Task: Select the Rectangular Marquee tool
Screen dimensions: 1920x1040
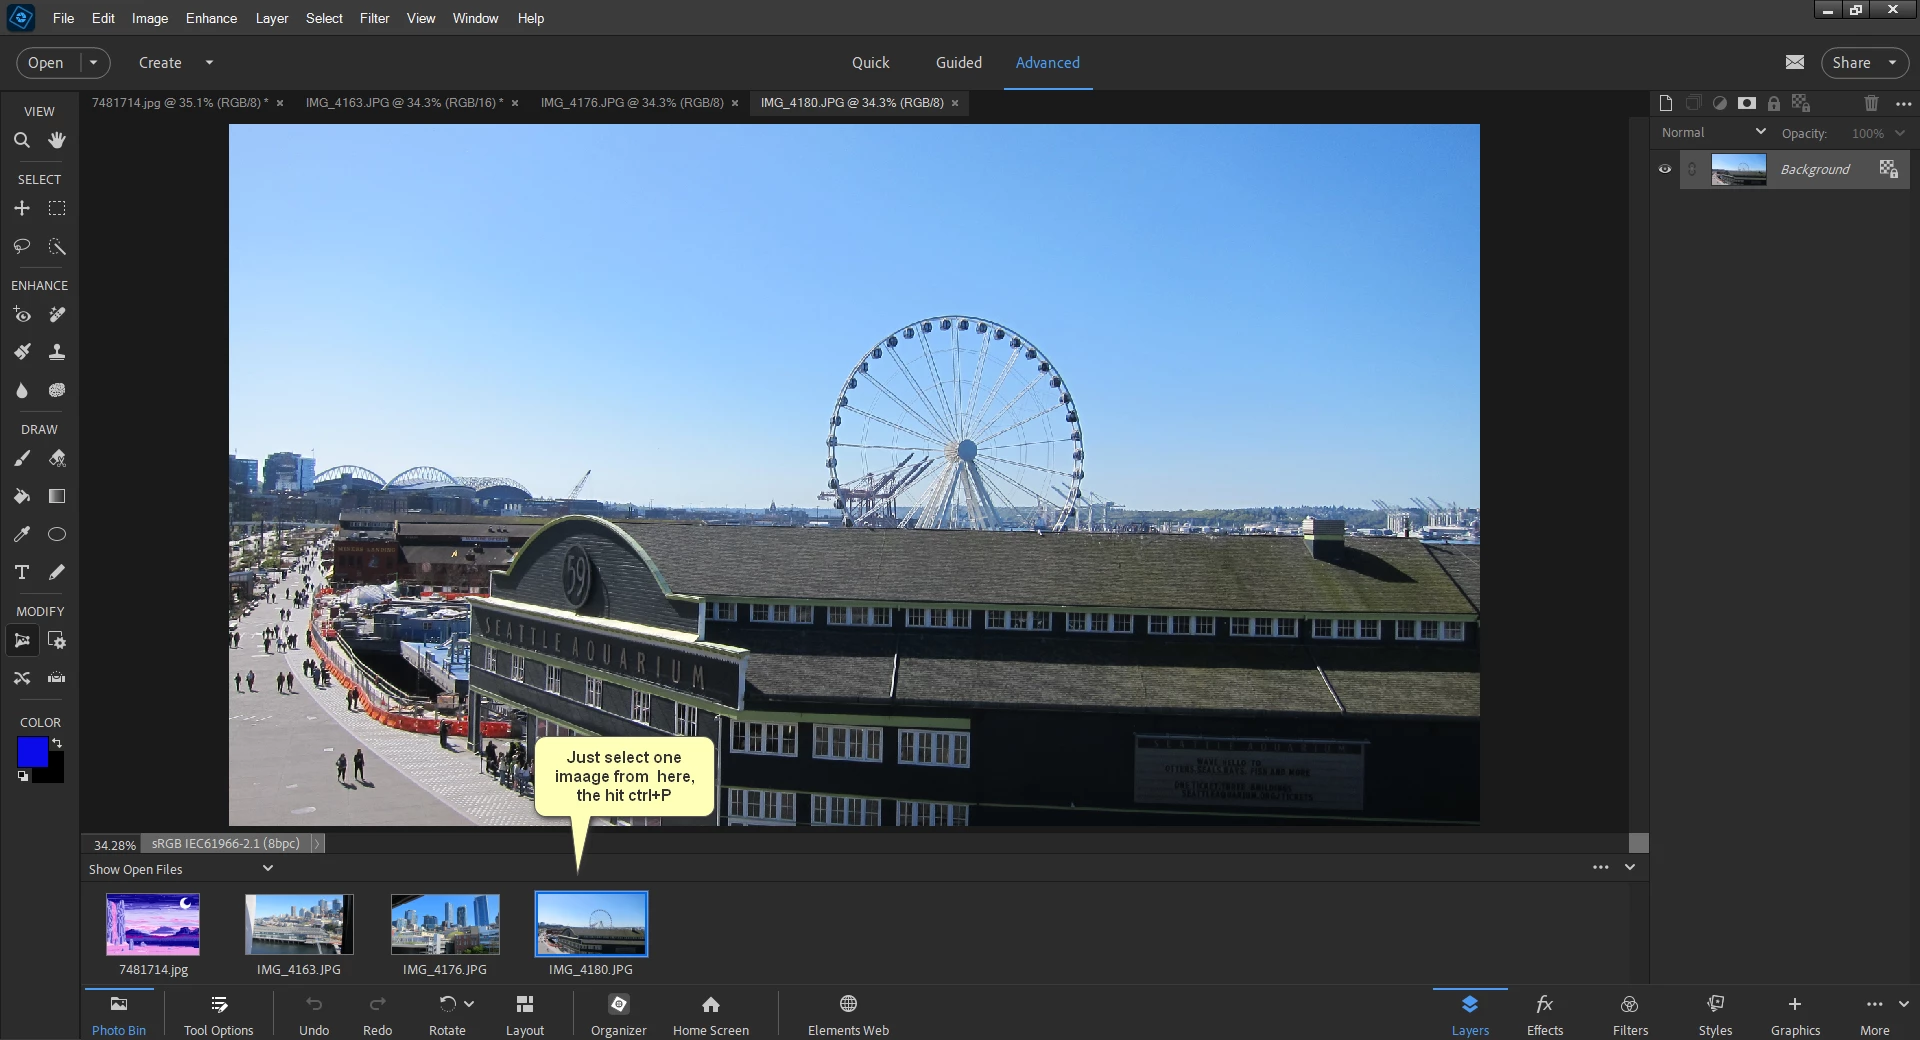Action: (57, 209)
